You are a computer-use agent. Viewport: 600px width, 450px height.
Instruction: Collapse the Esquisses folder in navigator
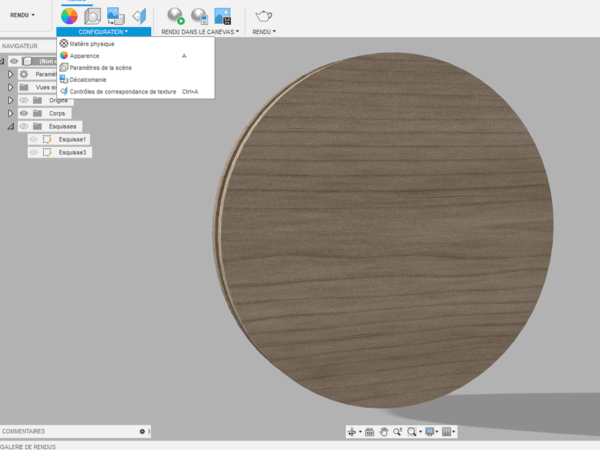tap(10, 126)
